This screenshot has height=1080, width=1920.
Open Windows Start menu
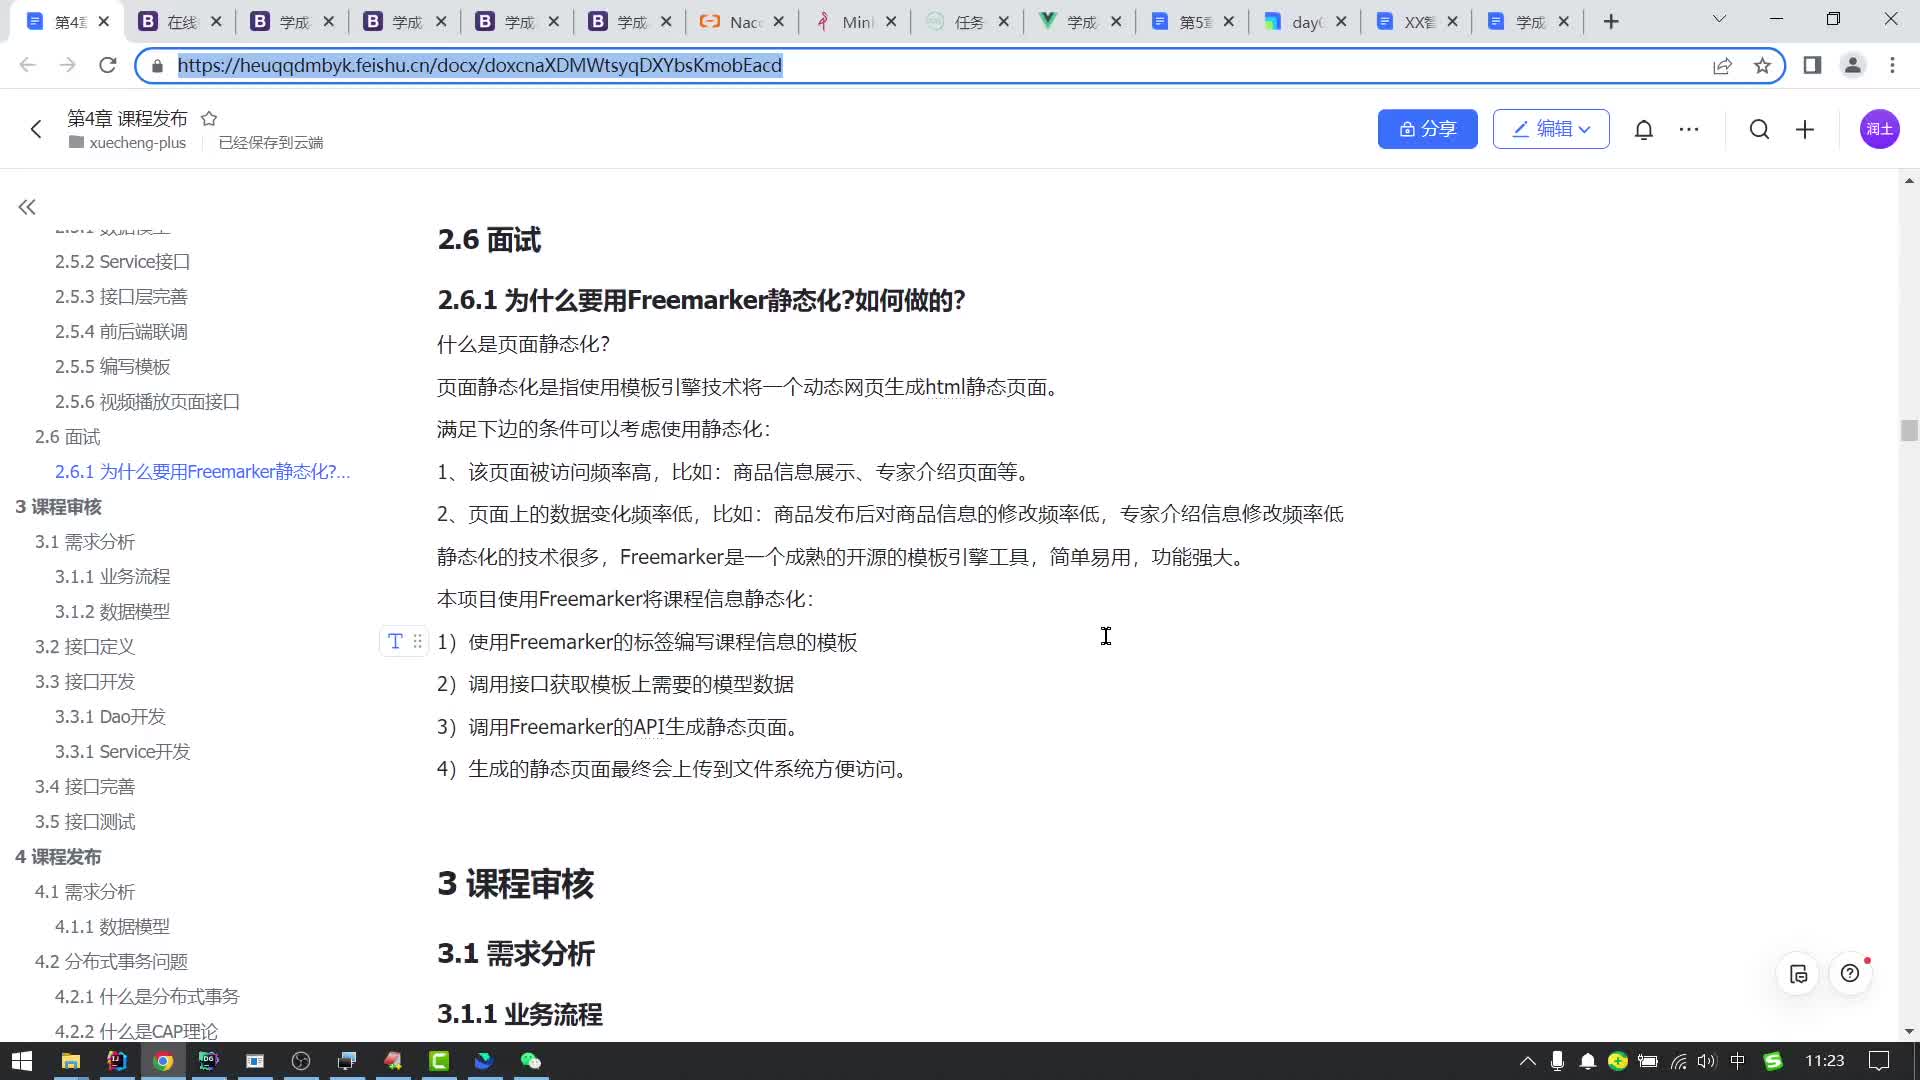(x=22, y=1061)
